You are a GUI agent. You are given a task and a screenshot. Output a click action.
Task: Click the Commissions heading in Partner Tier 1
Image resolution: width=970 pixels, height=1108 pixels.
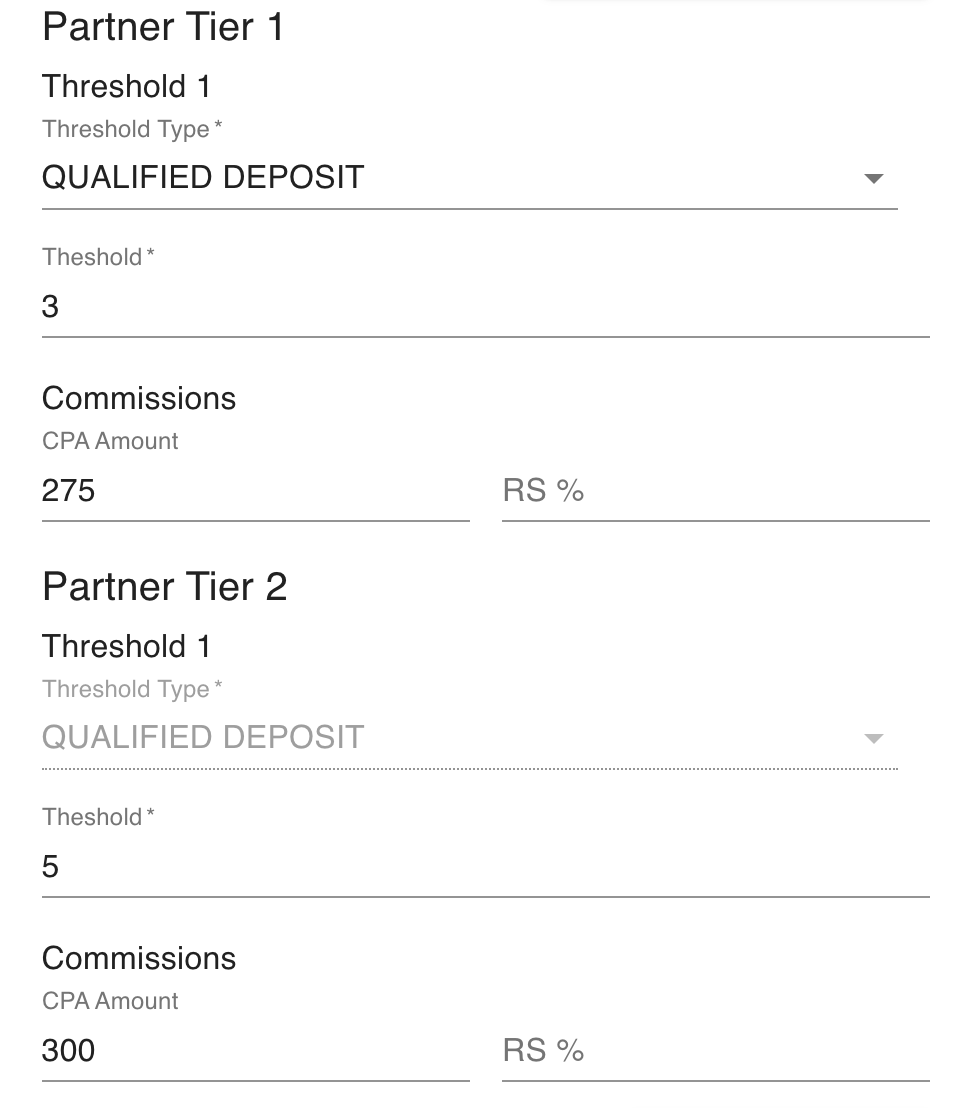tap(139, 398)
